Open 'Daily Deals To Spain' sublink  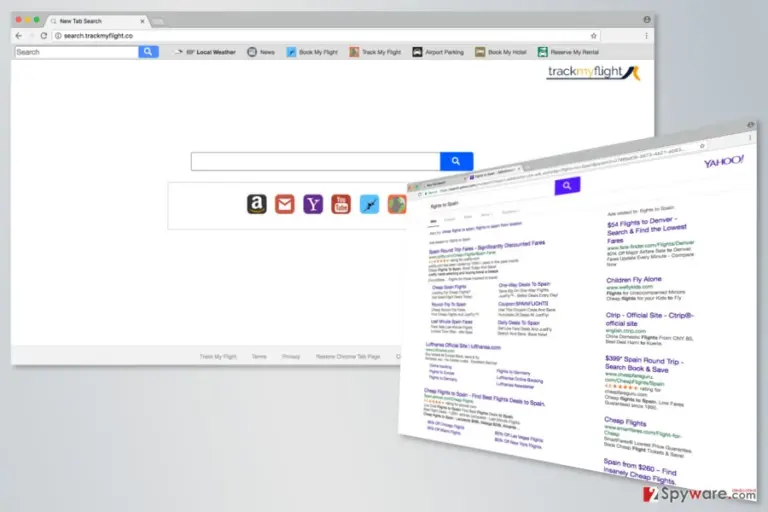click(x=518, y=323)
